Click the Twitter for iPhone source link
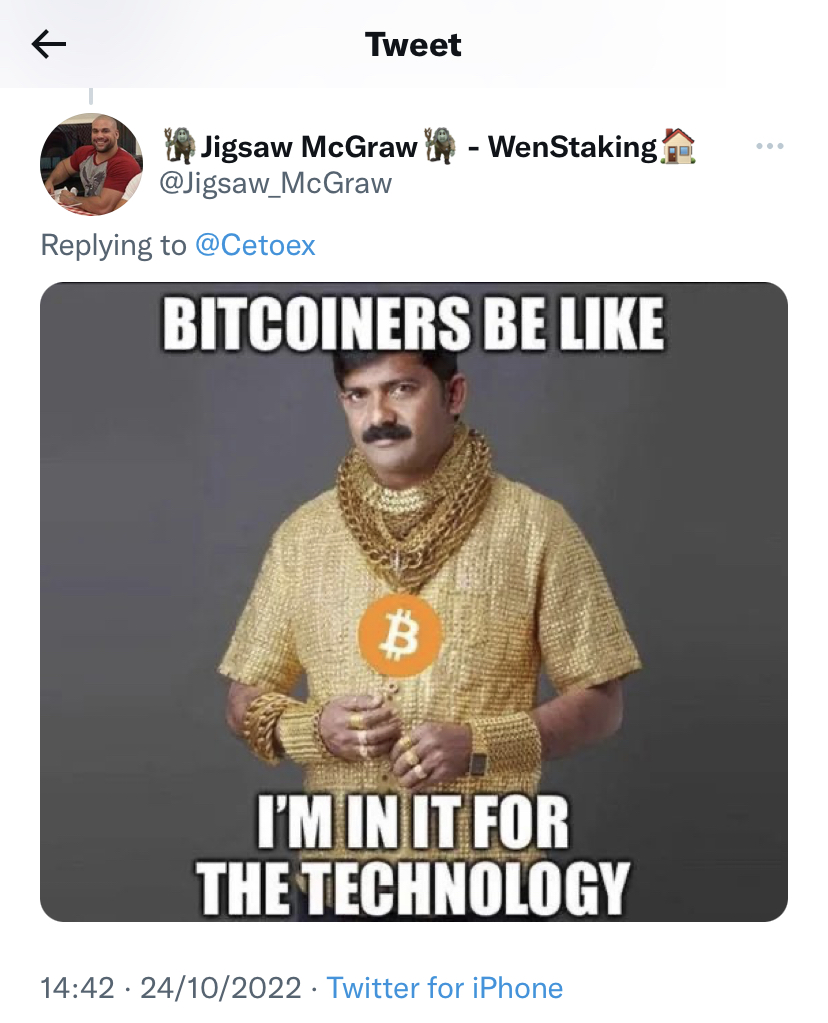Viewport: 828px width, 1023px height. pyautogui.click(x=444, y=988)
